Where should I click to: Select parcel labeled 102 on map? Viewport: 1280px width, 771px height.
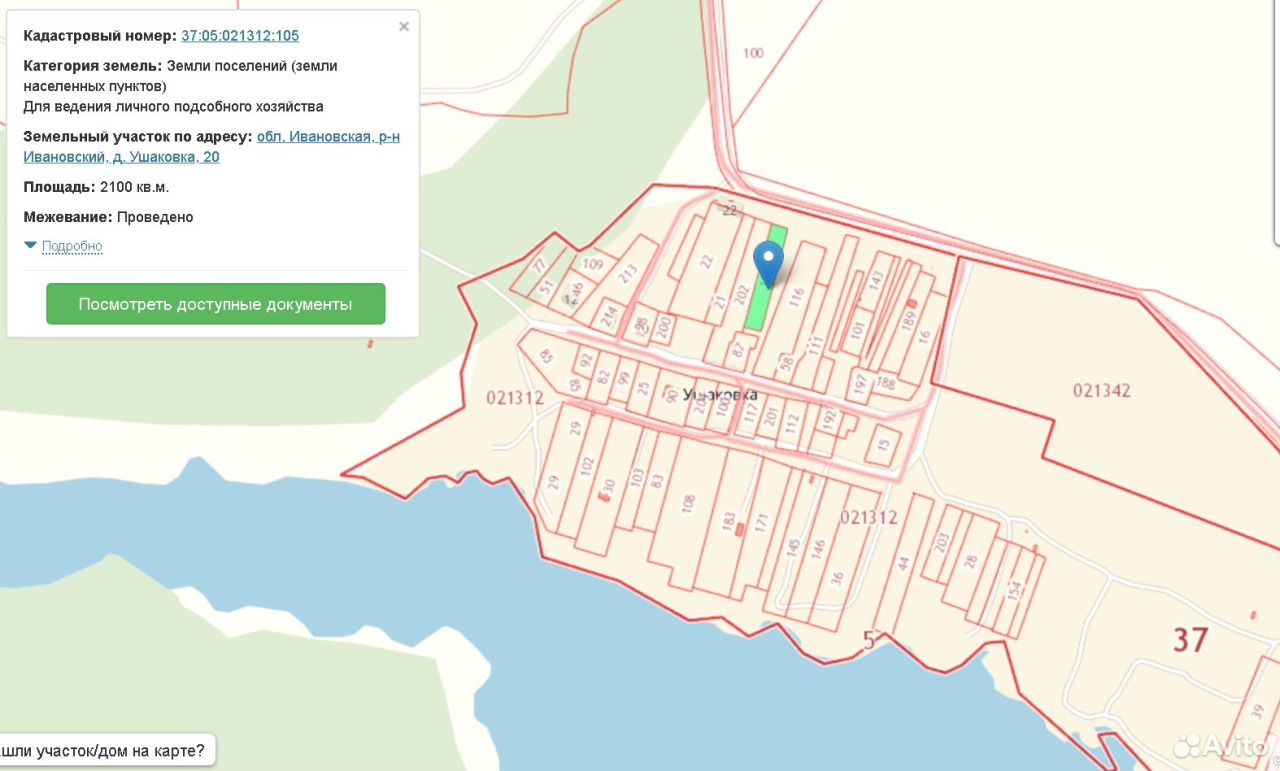coord(587,467)
